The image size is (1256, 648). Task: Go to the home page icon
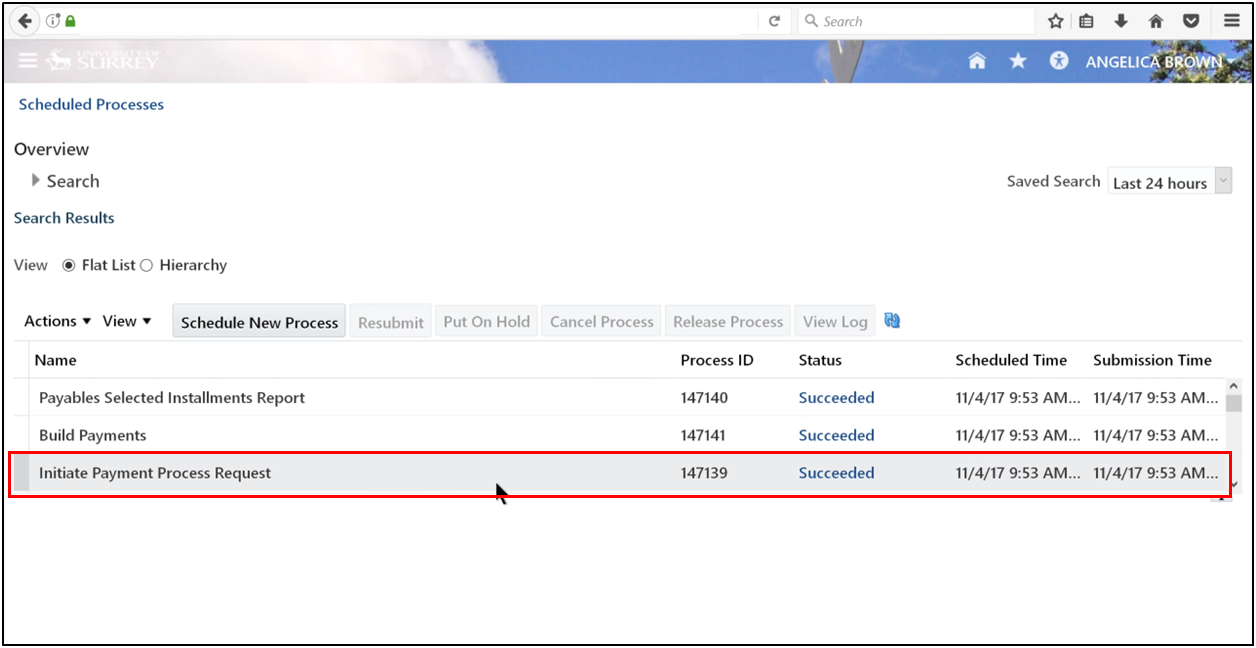click(977, 60)
